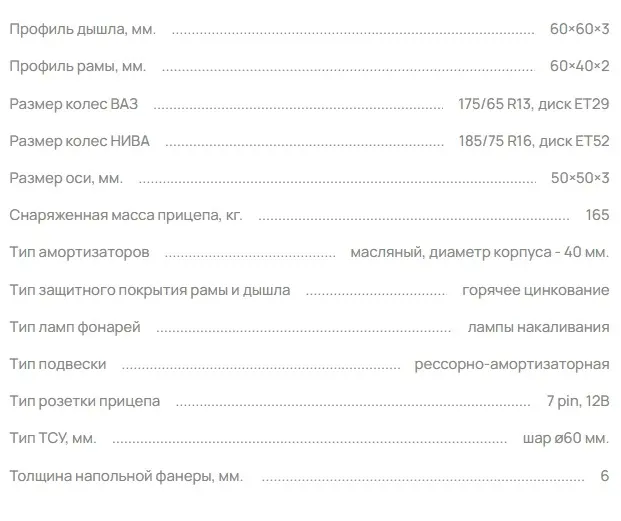Select the 'лампы накаливания' lamp type value
Viewport: 621px width, 521px height.
538,327
